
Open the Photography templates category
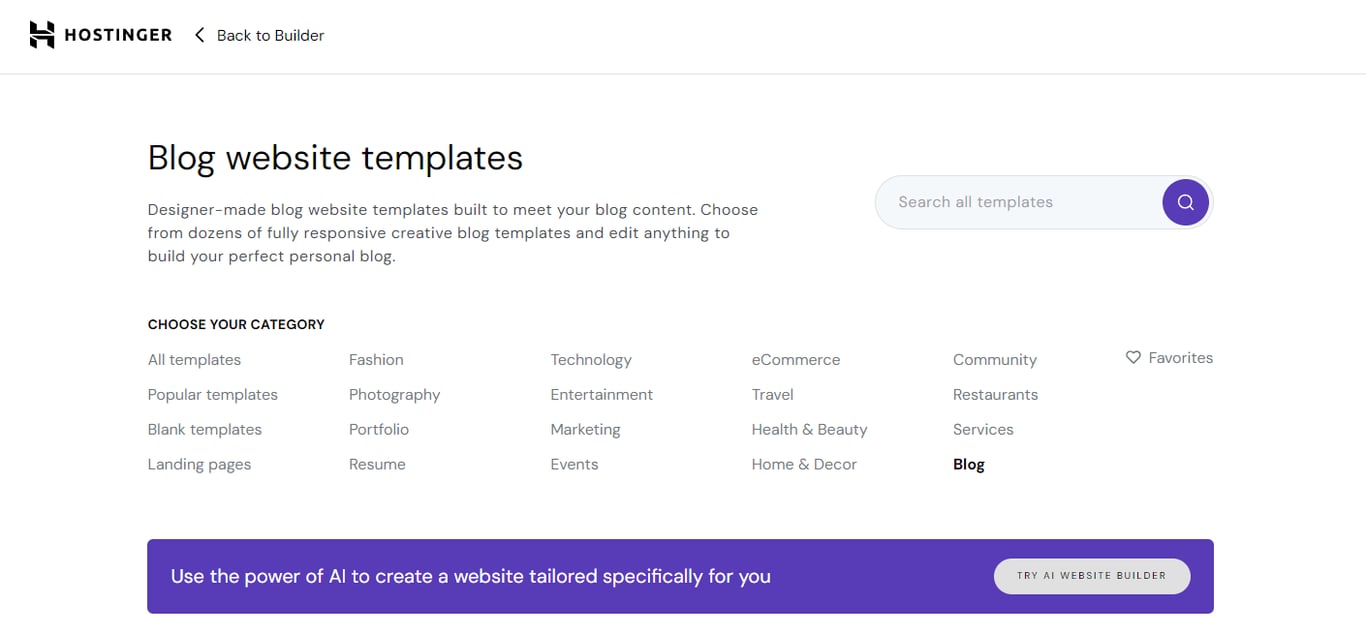(x=394, y=394)
